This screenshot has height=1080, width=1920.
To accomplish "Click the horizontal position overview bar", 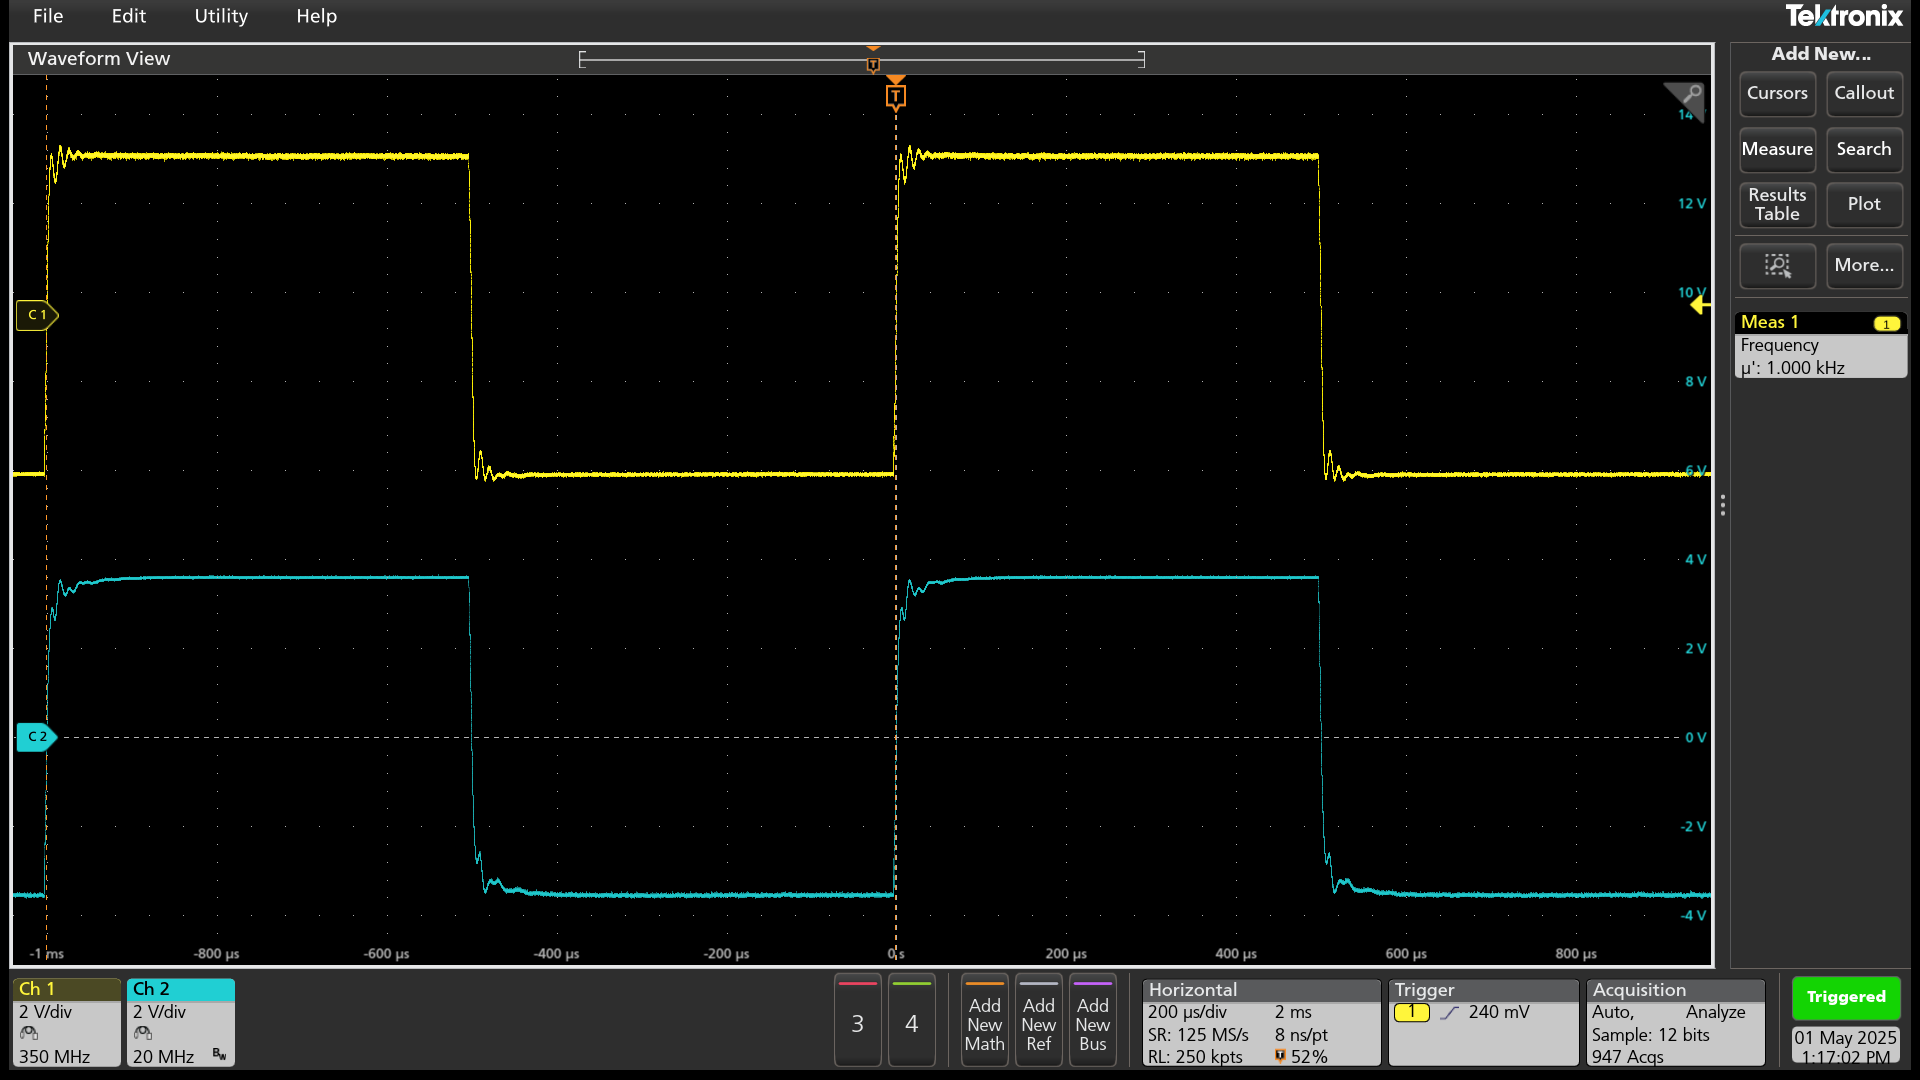I will point(861,60).
